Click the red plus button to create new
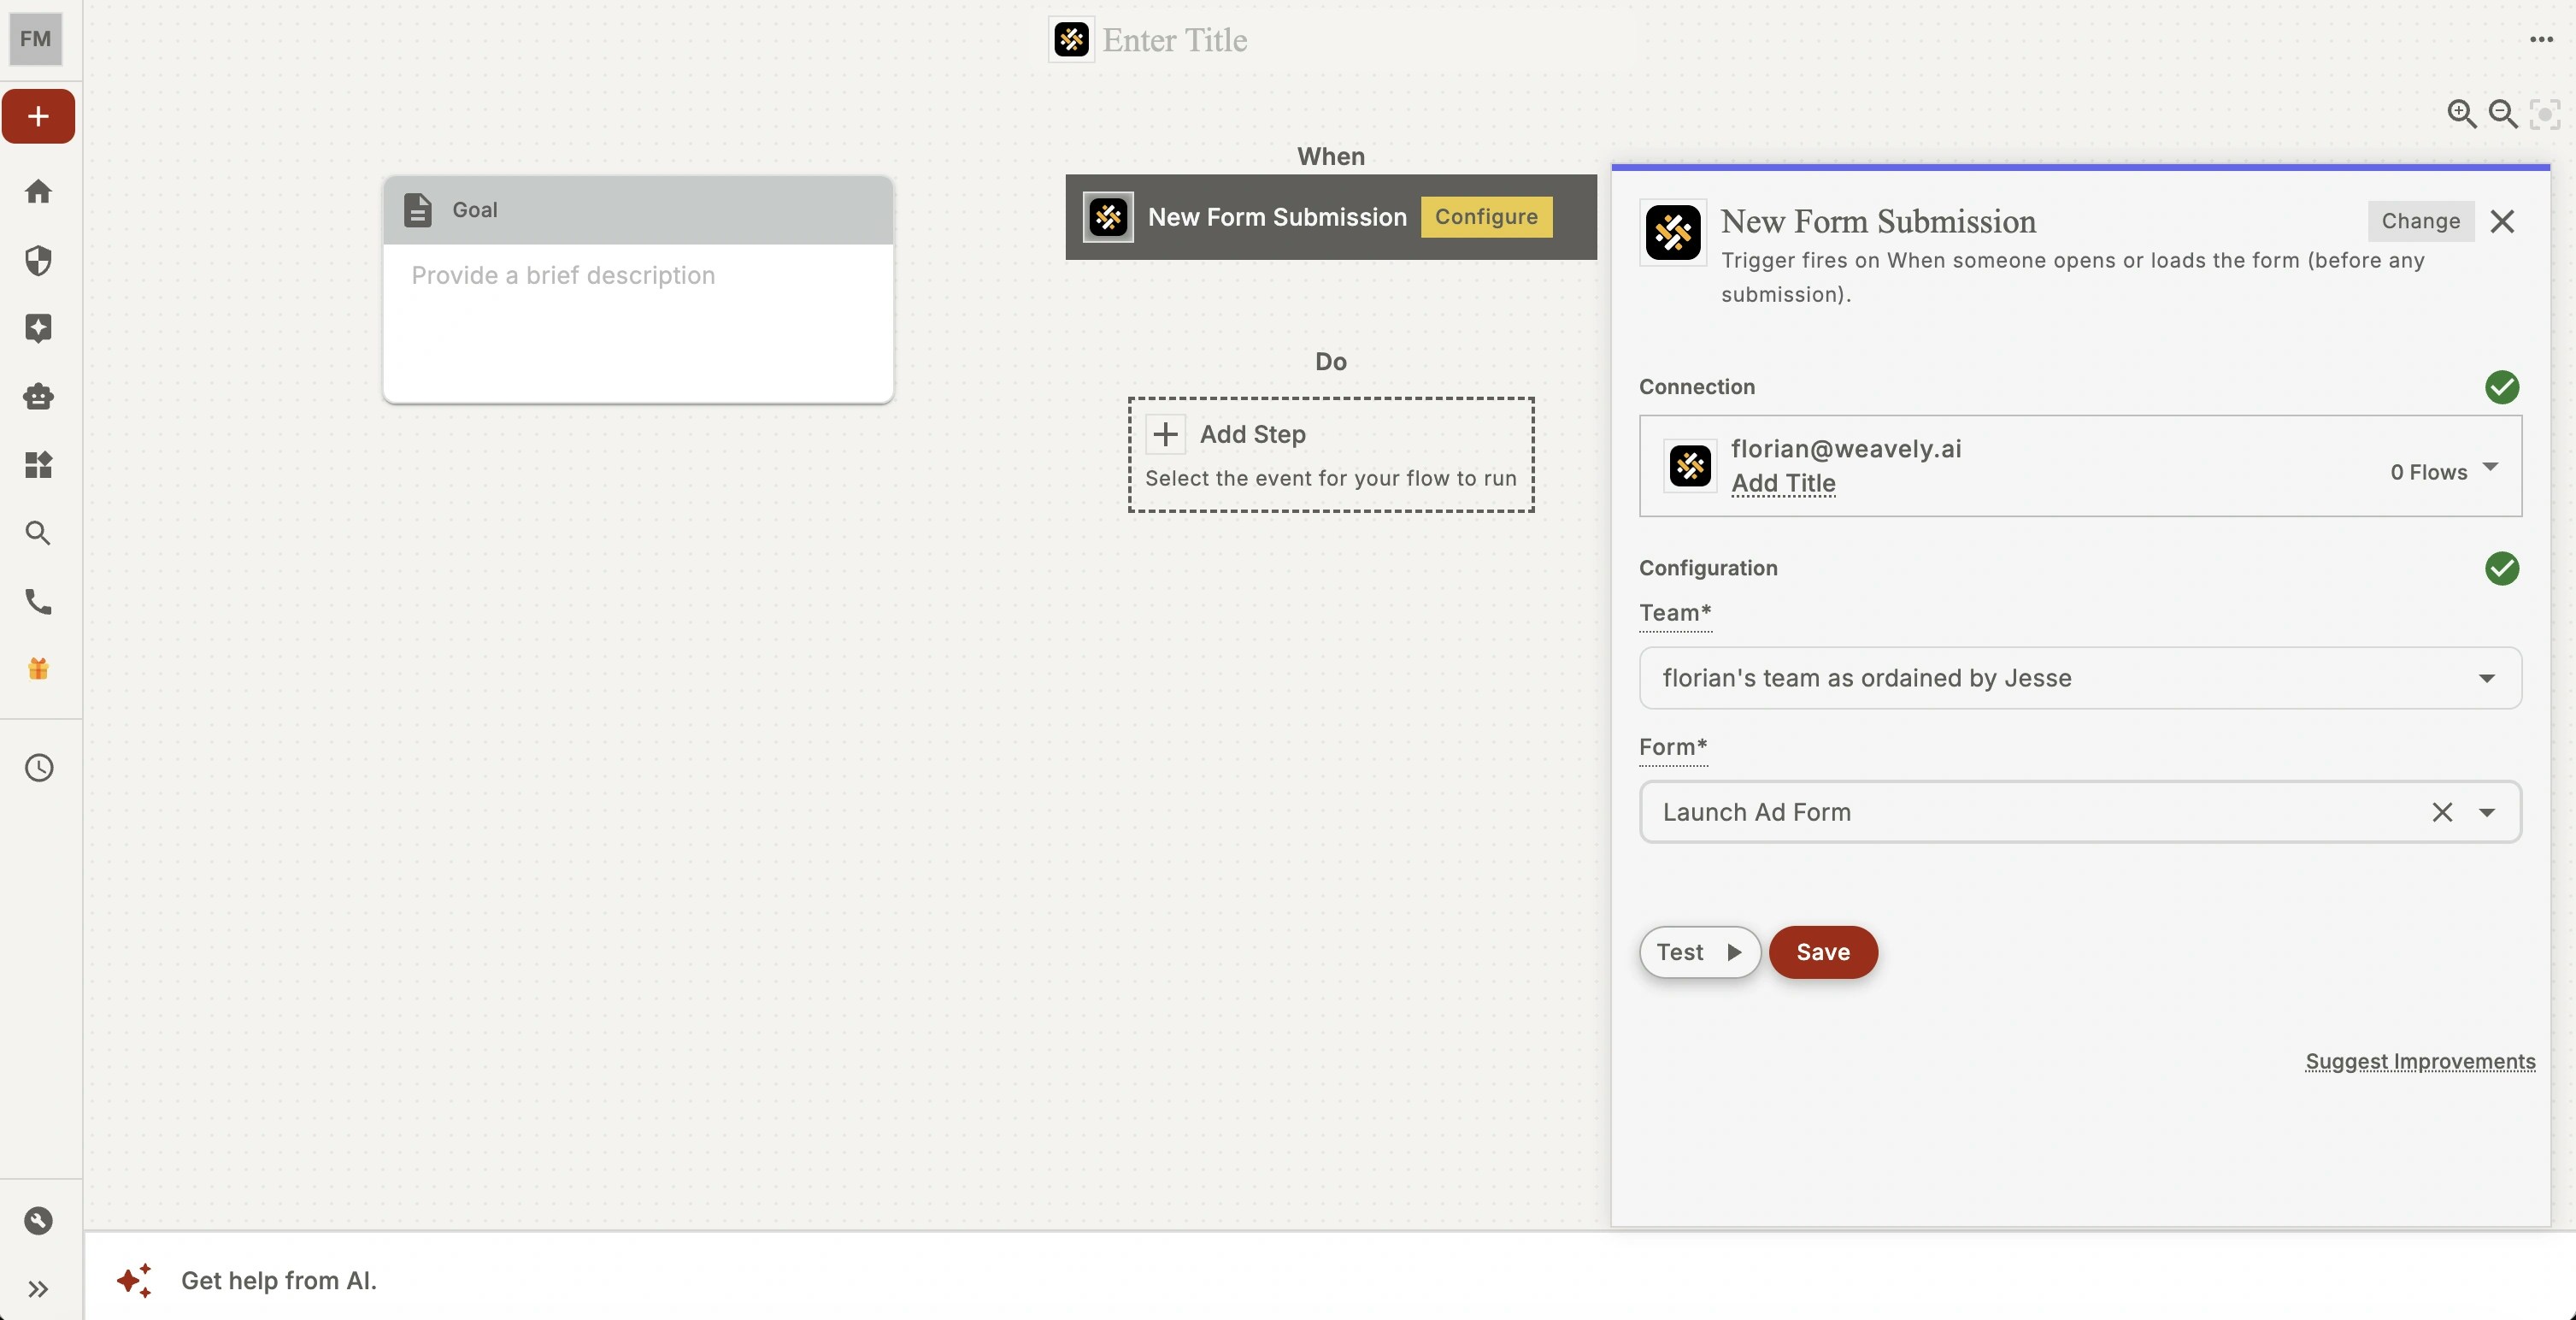This screenshot has height=1320, width=2576. 38,115
